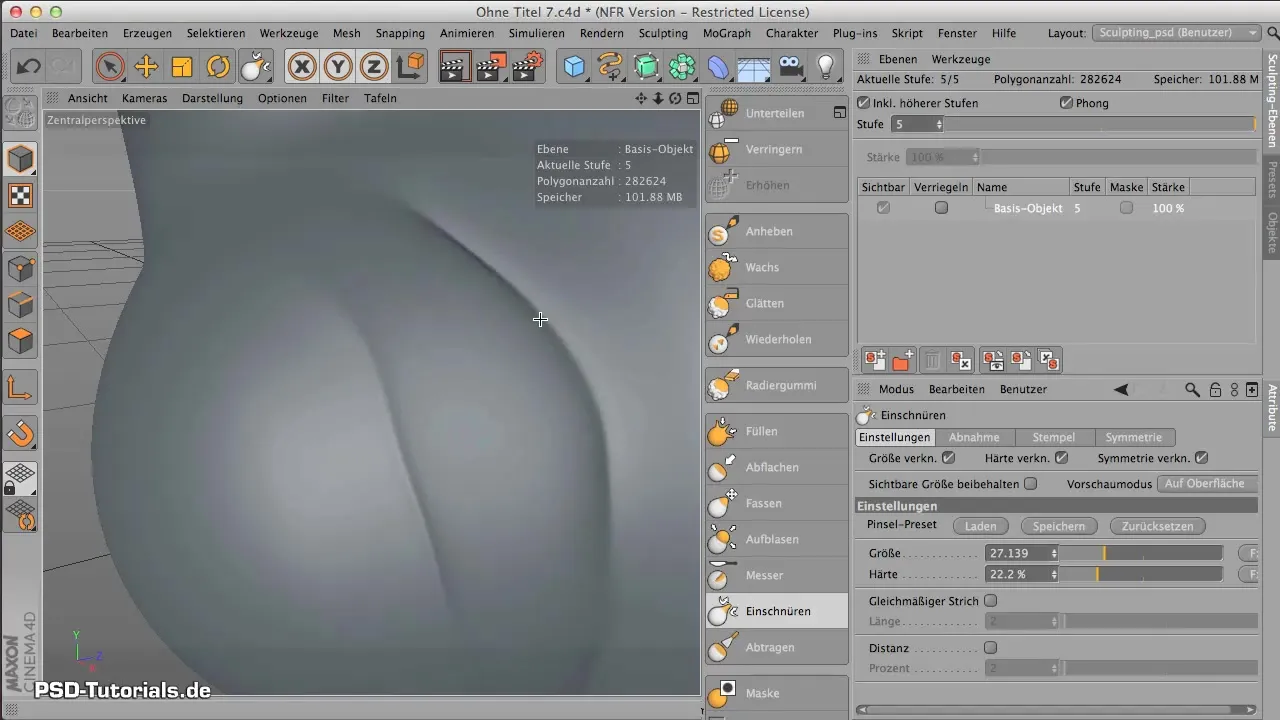Enable Gleichmäßiger Strich checkbox

point(991,601)
